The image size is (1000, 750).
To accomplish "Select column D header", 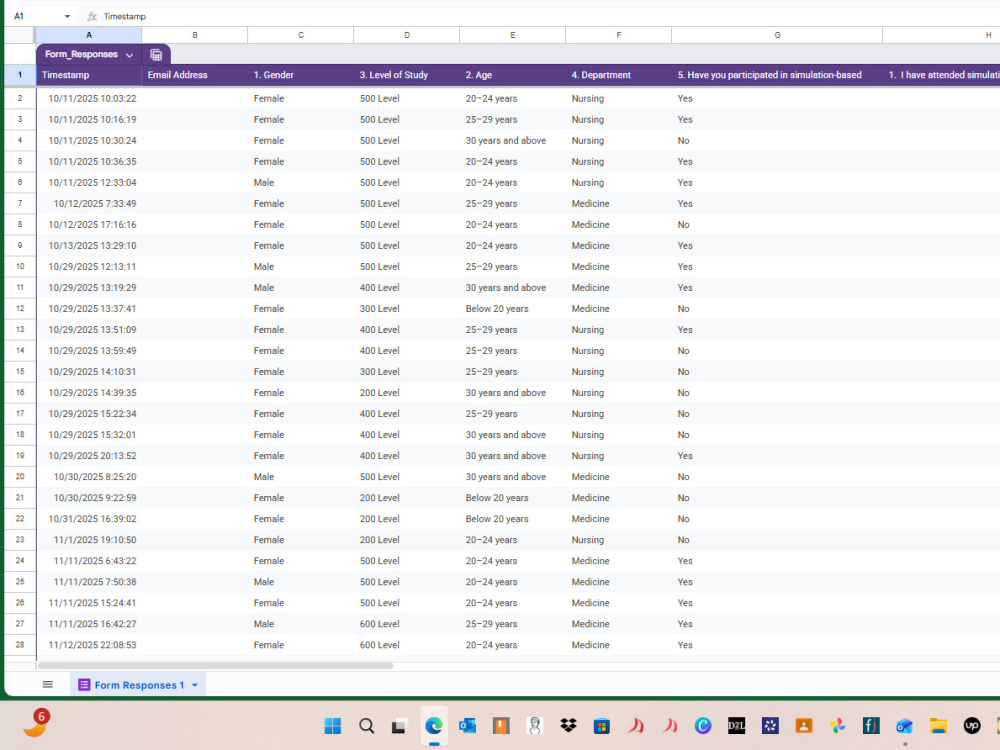I will [406, 35].
